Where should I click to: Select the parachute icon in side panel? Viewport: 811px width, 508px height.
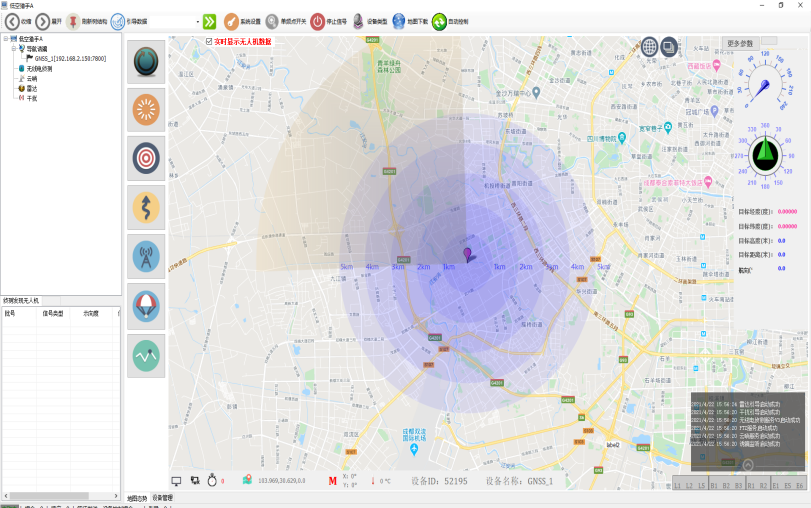pos(146,306)
